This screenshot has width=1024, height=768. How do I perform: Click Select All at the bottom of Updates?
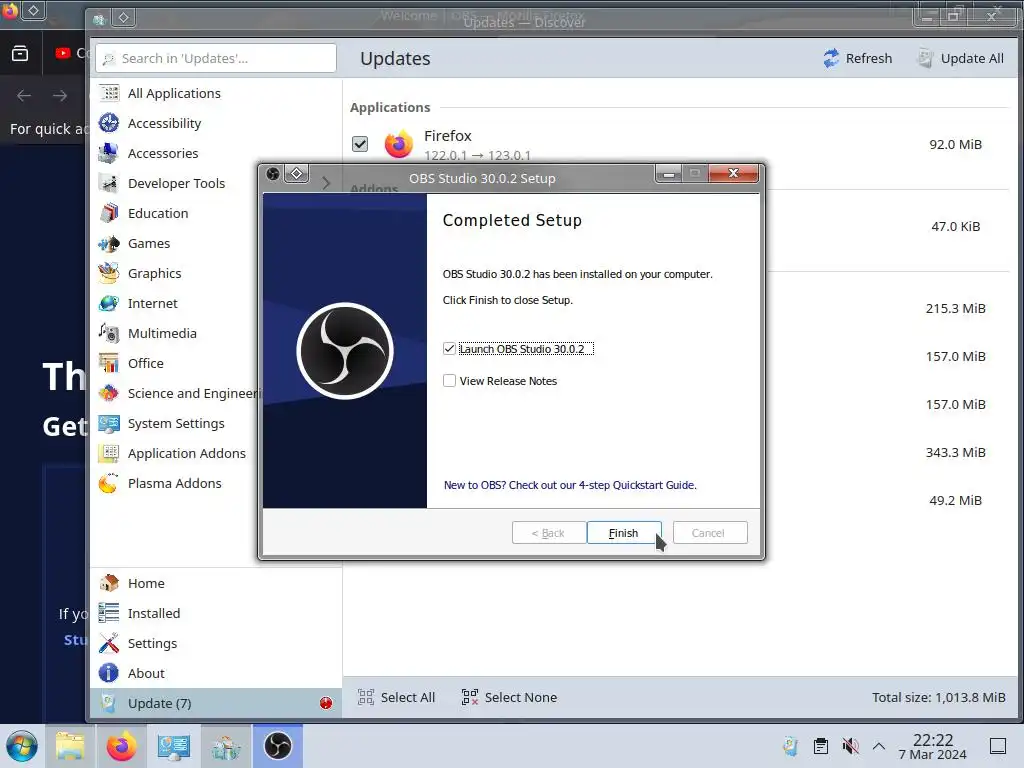396,697
